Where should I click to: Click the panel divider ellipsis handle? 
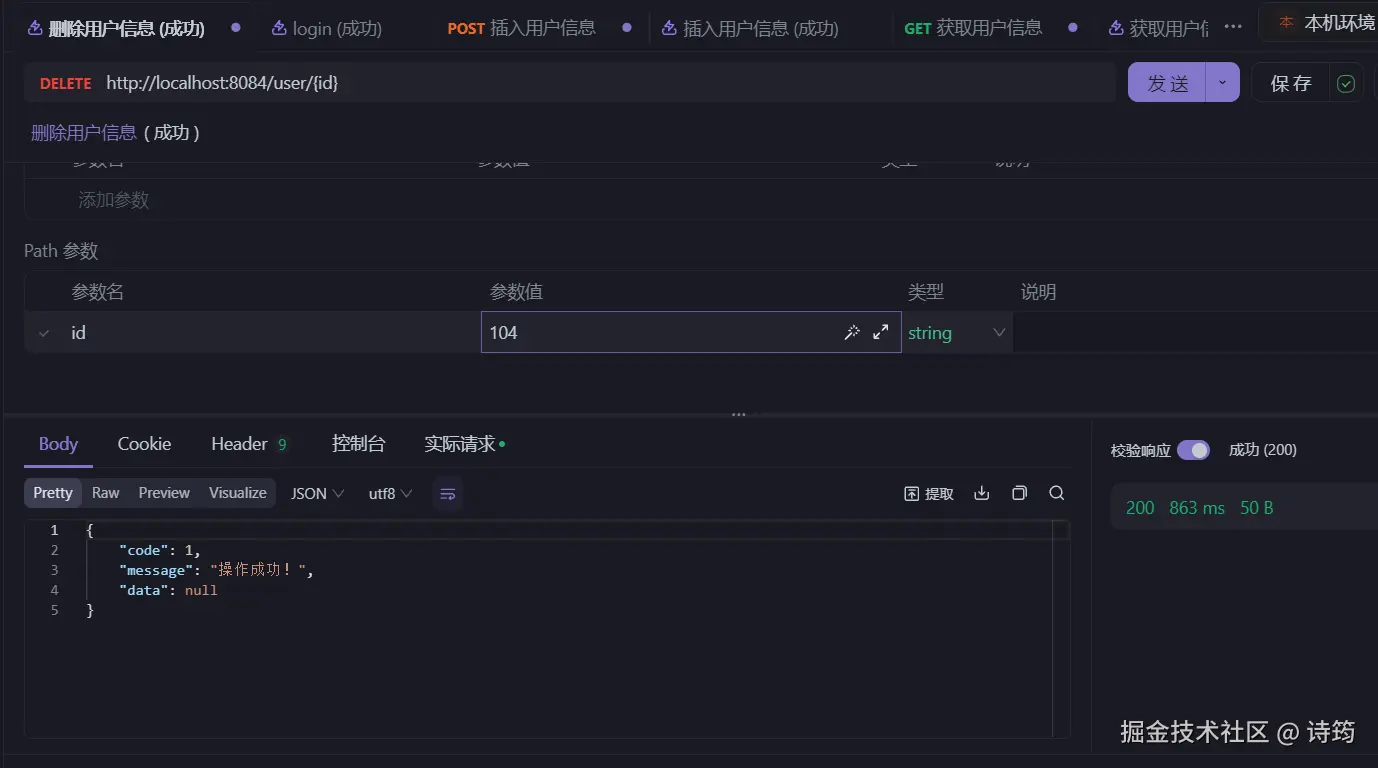point(739,414)
